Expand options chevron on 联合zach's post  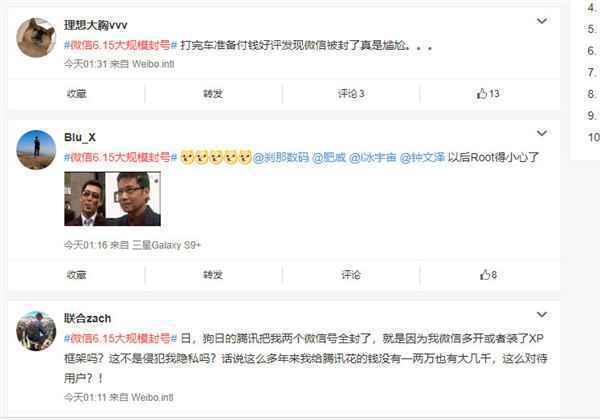(542, 314)
